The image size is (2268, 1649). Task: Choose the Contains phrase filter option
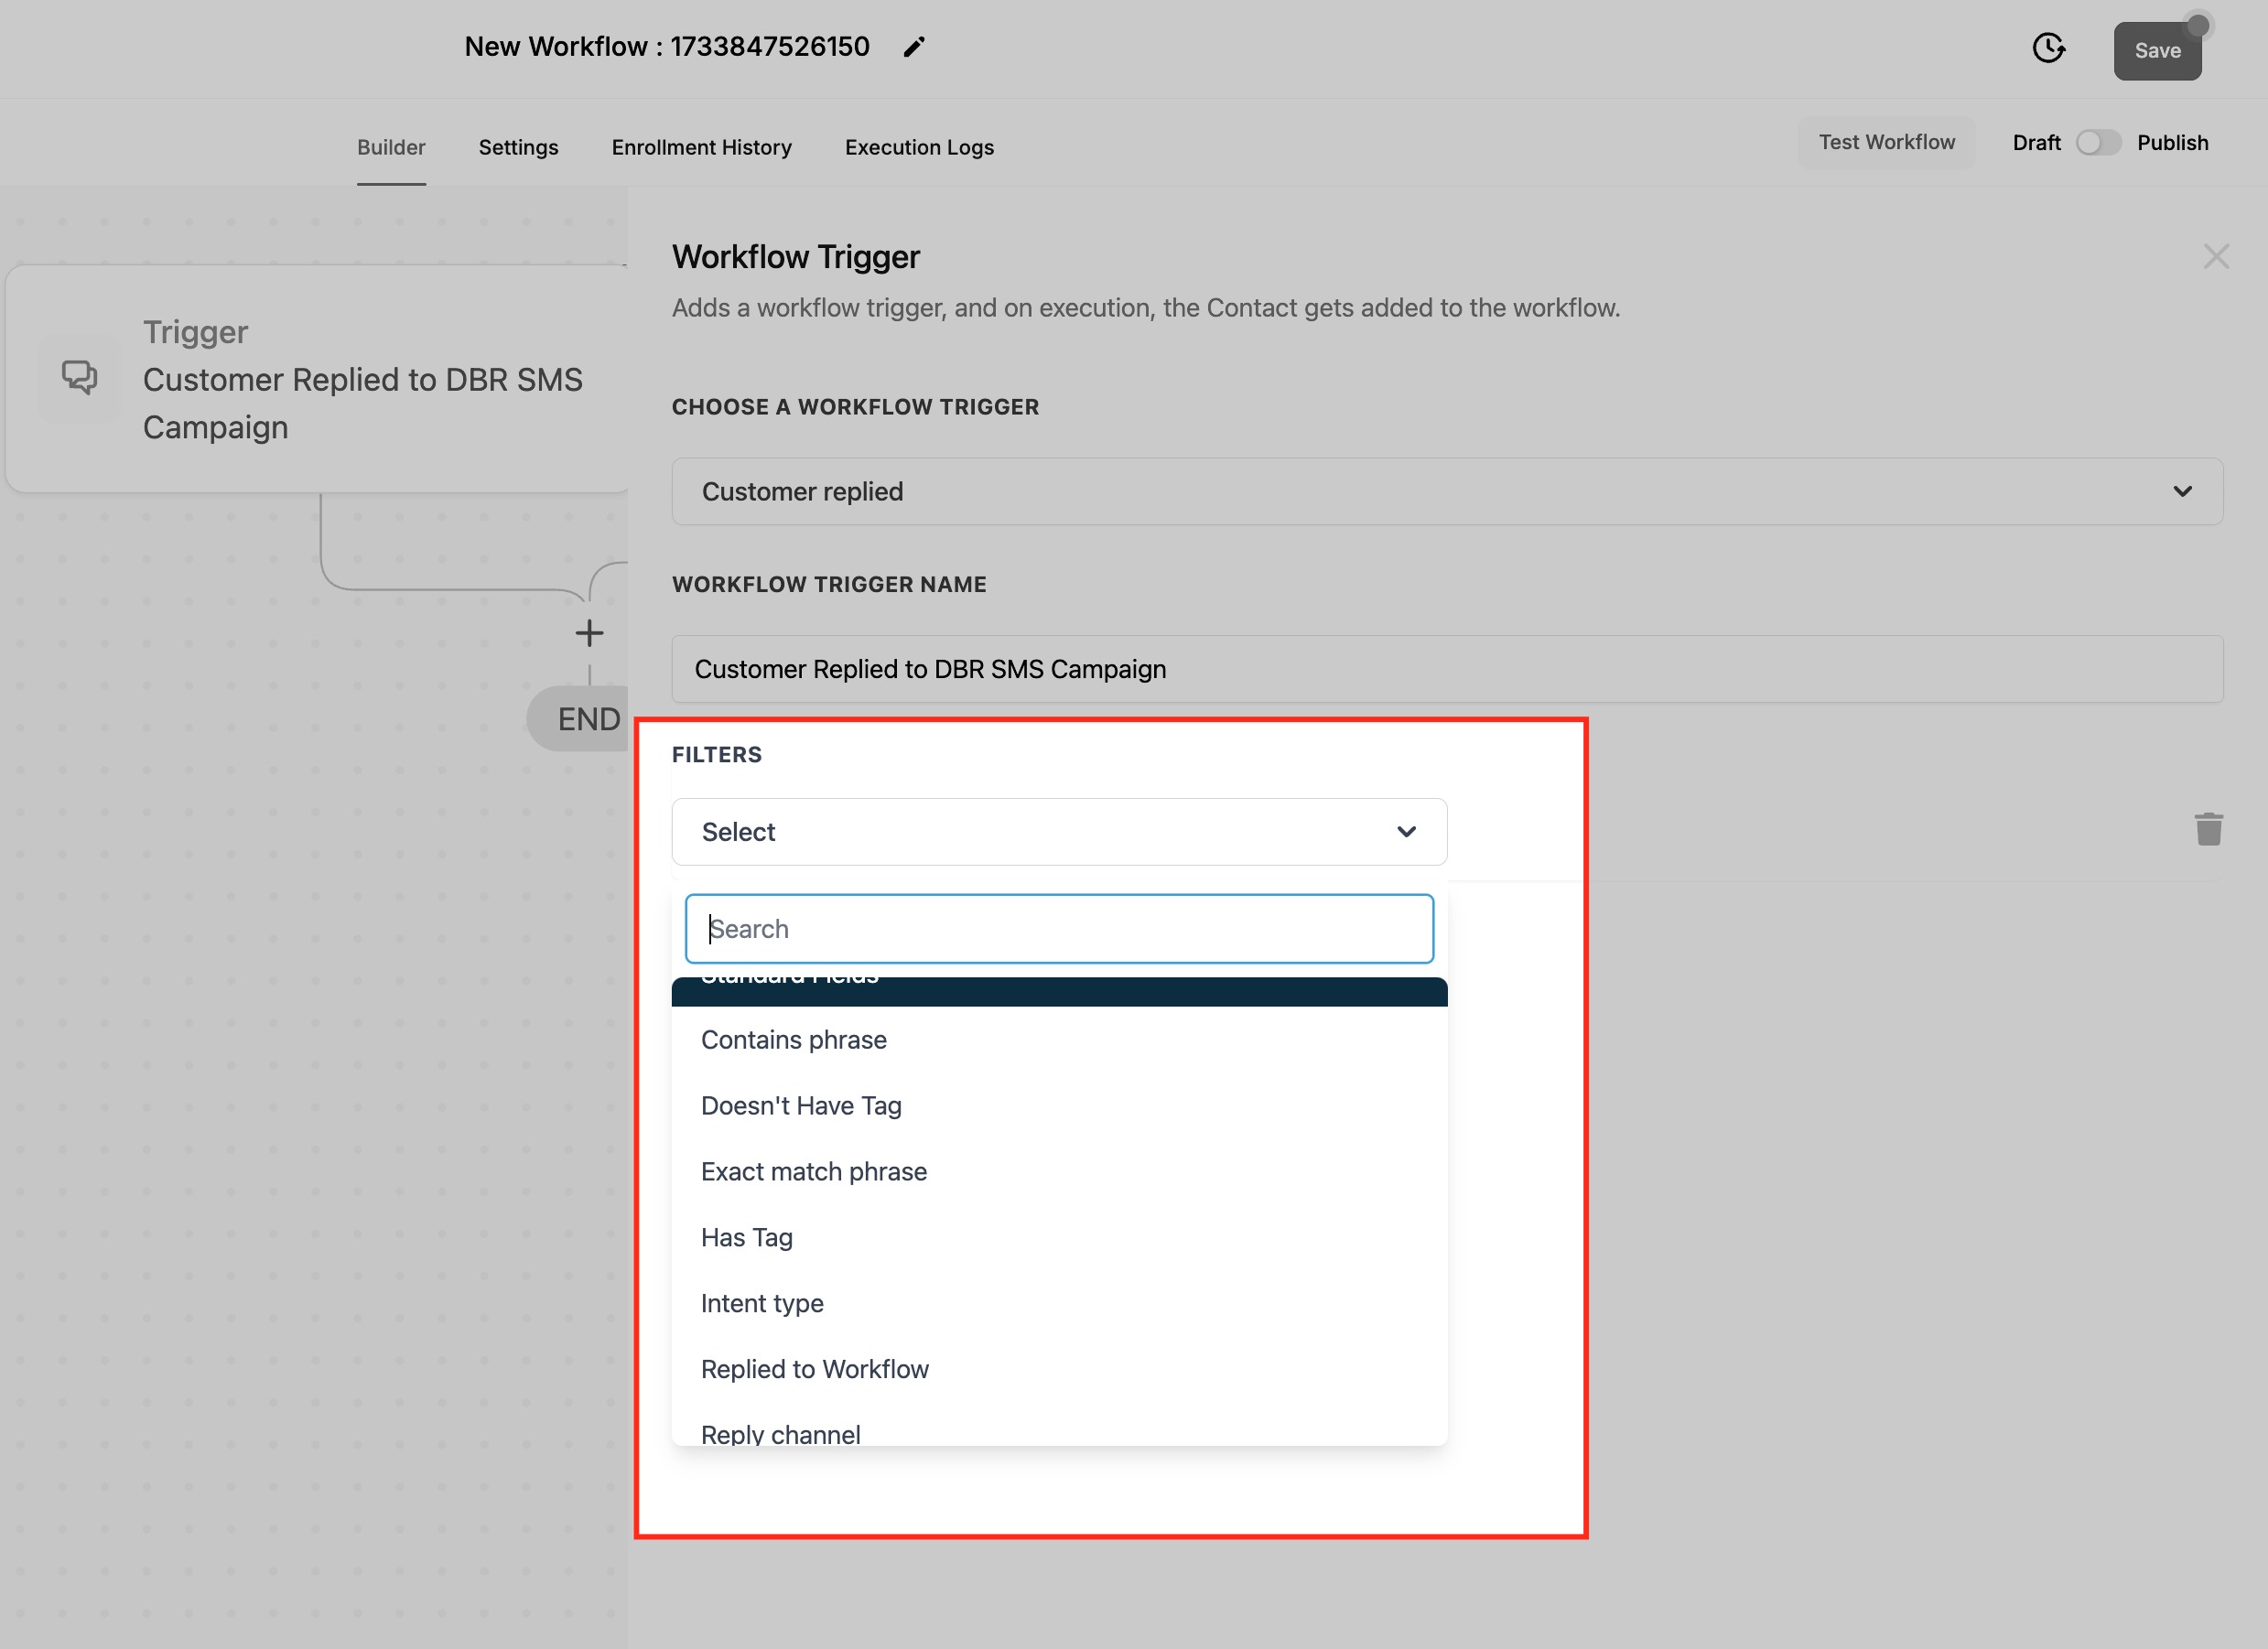[x=793, y=1040]
